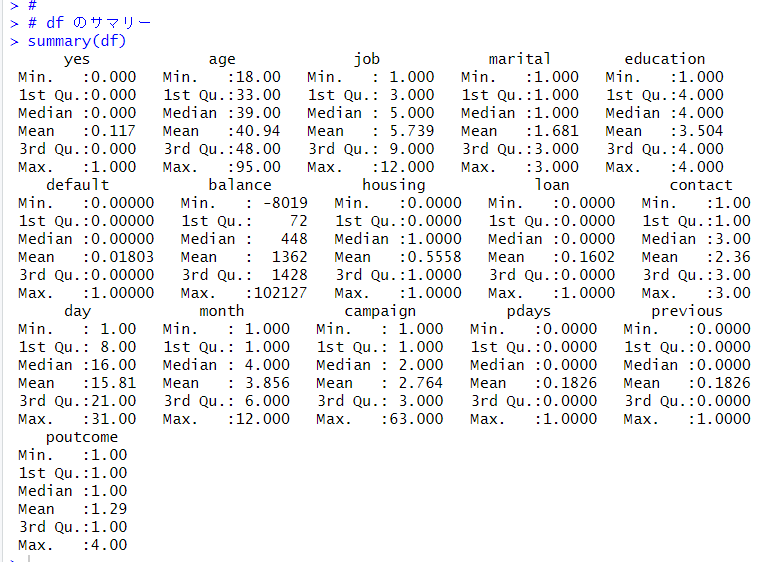Click the balance 3rd quartile value 1428
This screenshot has width=766, height=562.
click(x=290, y=275)
